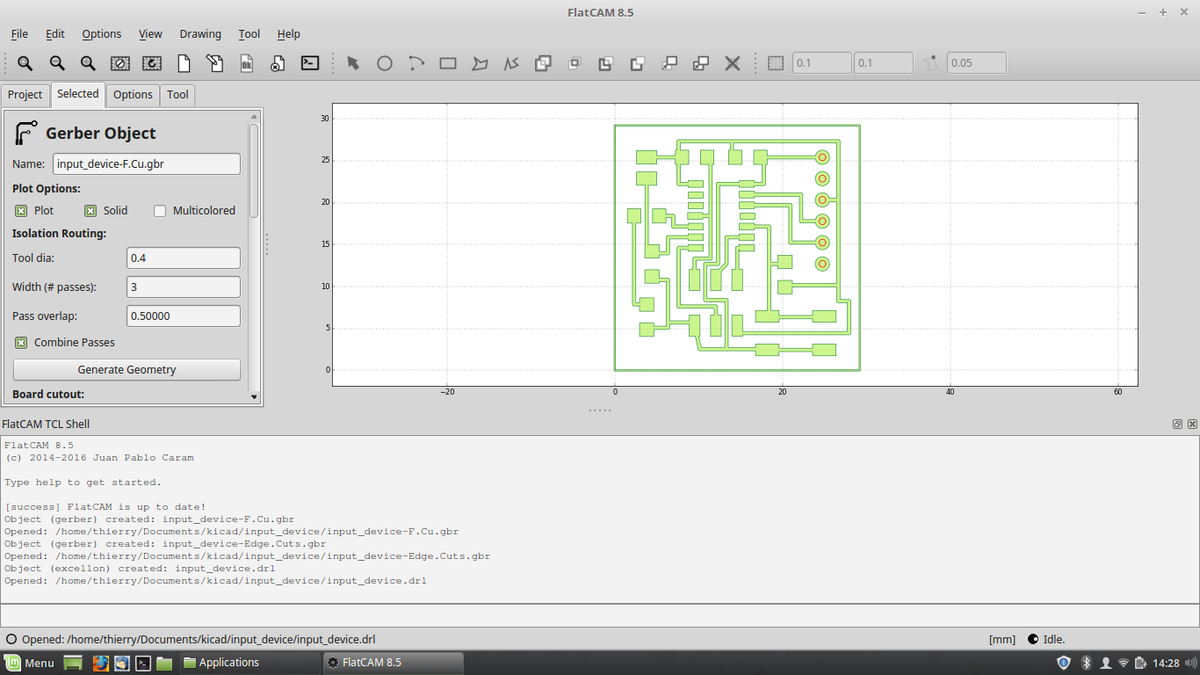Toggle the Snap to grid icon
The width and height of the screenshot is (1200, 675).
(775, 63)
